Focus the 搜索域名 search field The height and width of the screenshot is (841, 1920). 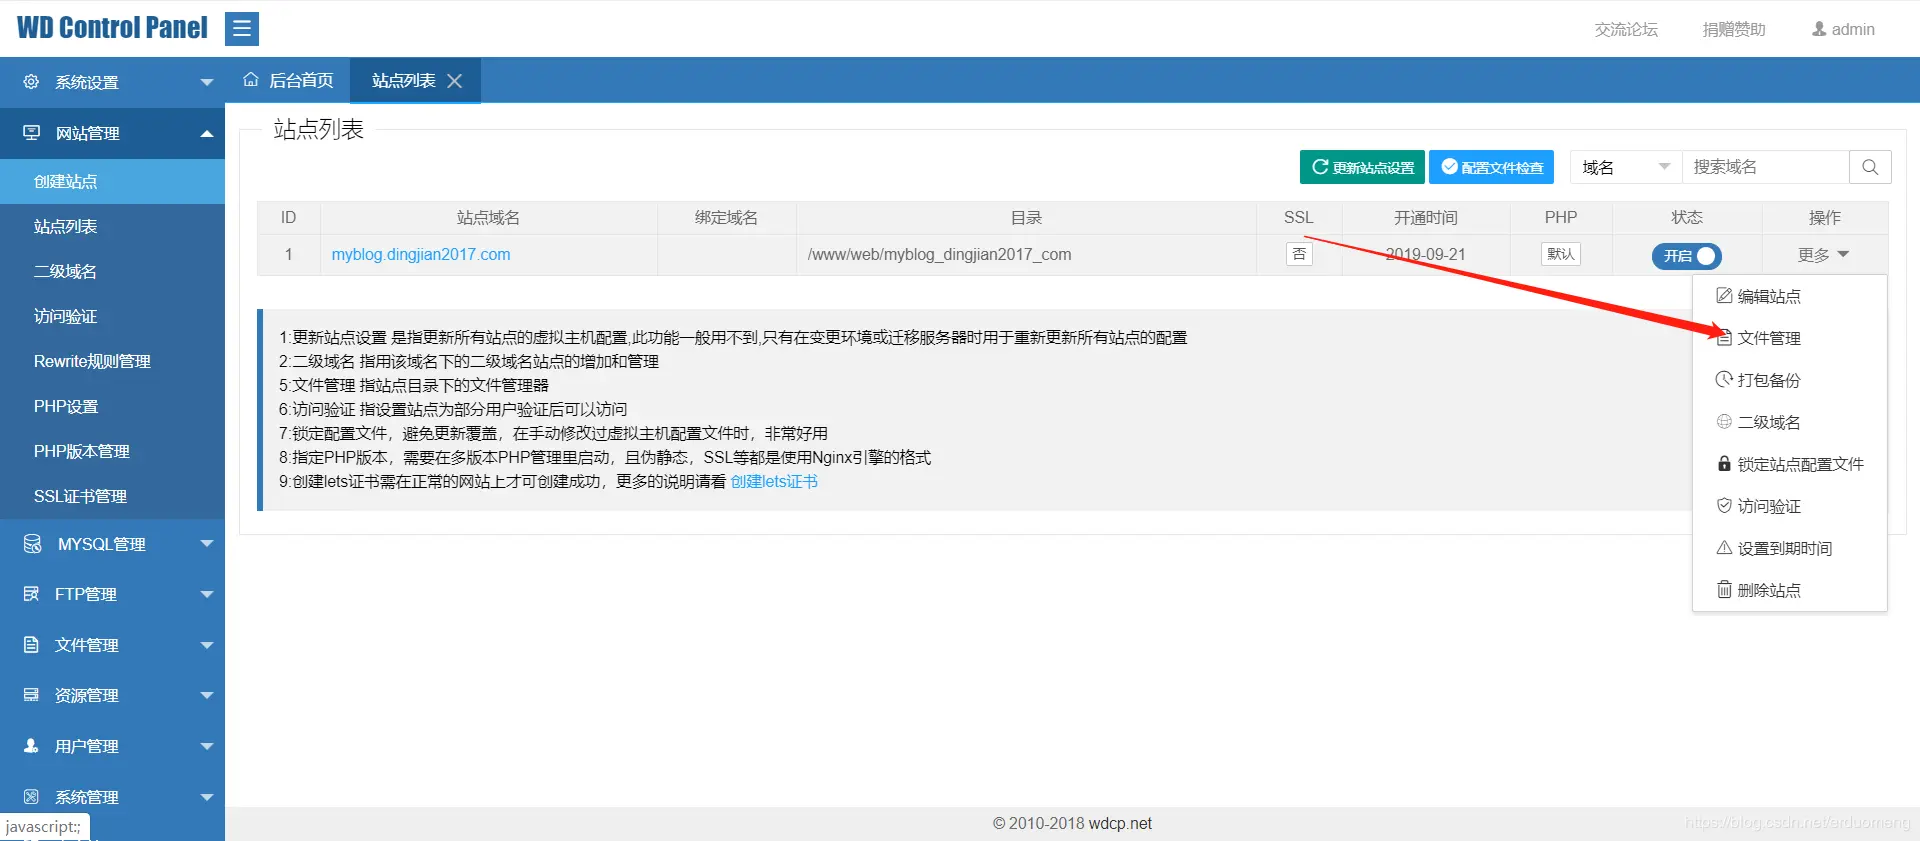tap(1765, 167)
